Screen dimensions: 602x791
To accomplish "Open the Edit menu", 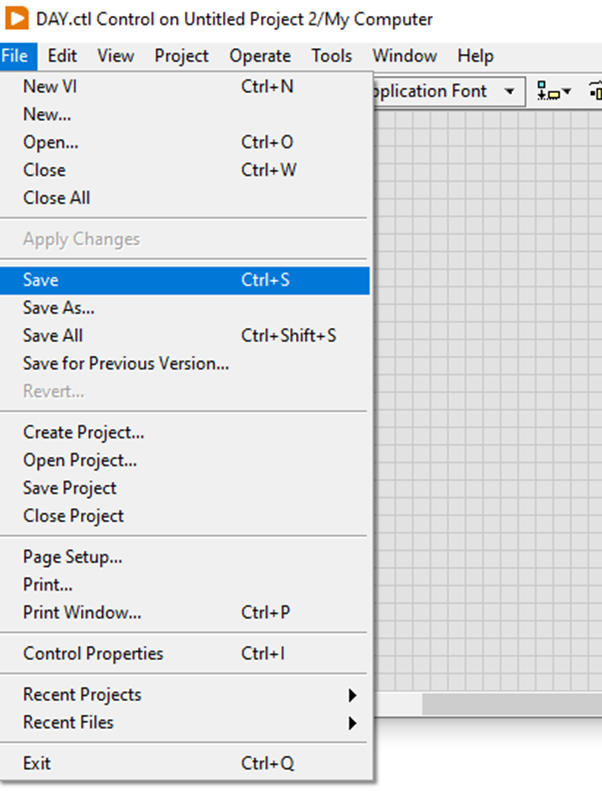I will point(62,56).
